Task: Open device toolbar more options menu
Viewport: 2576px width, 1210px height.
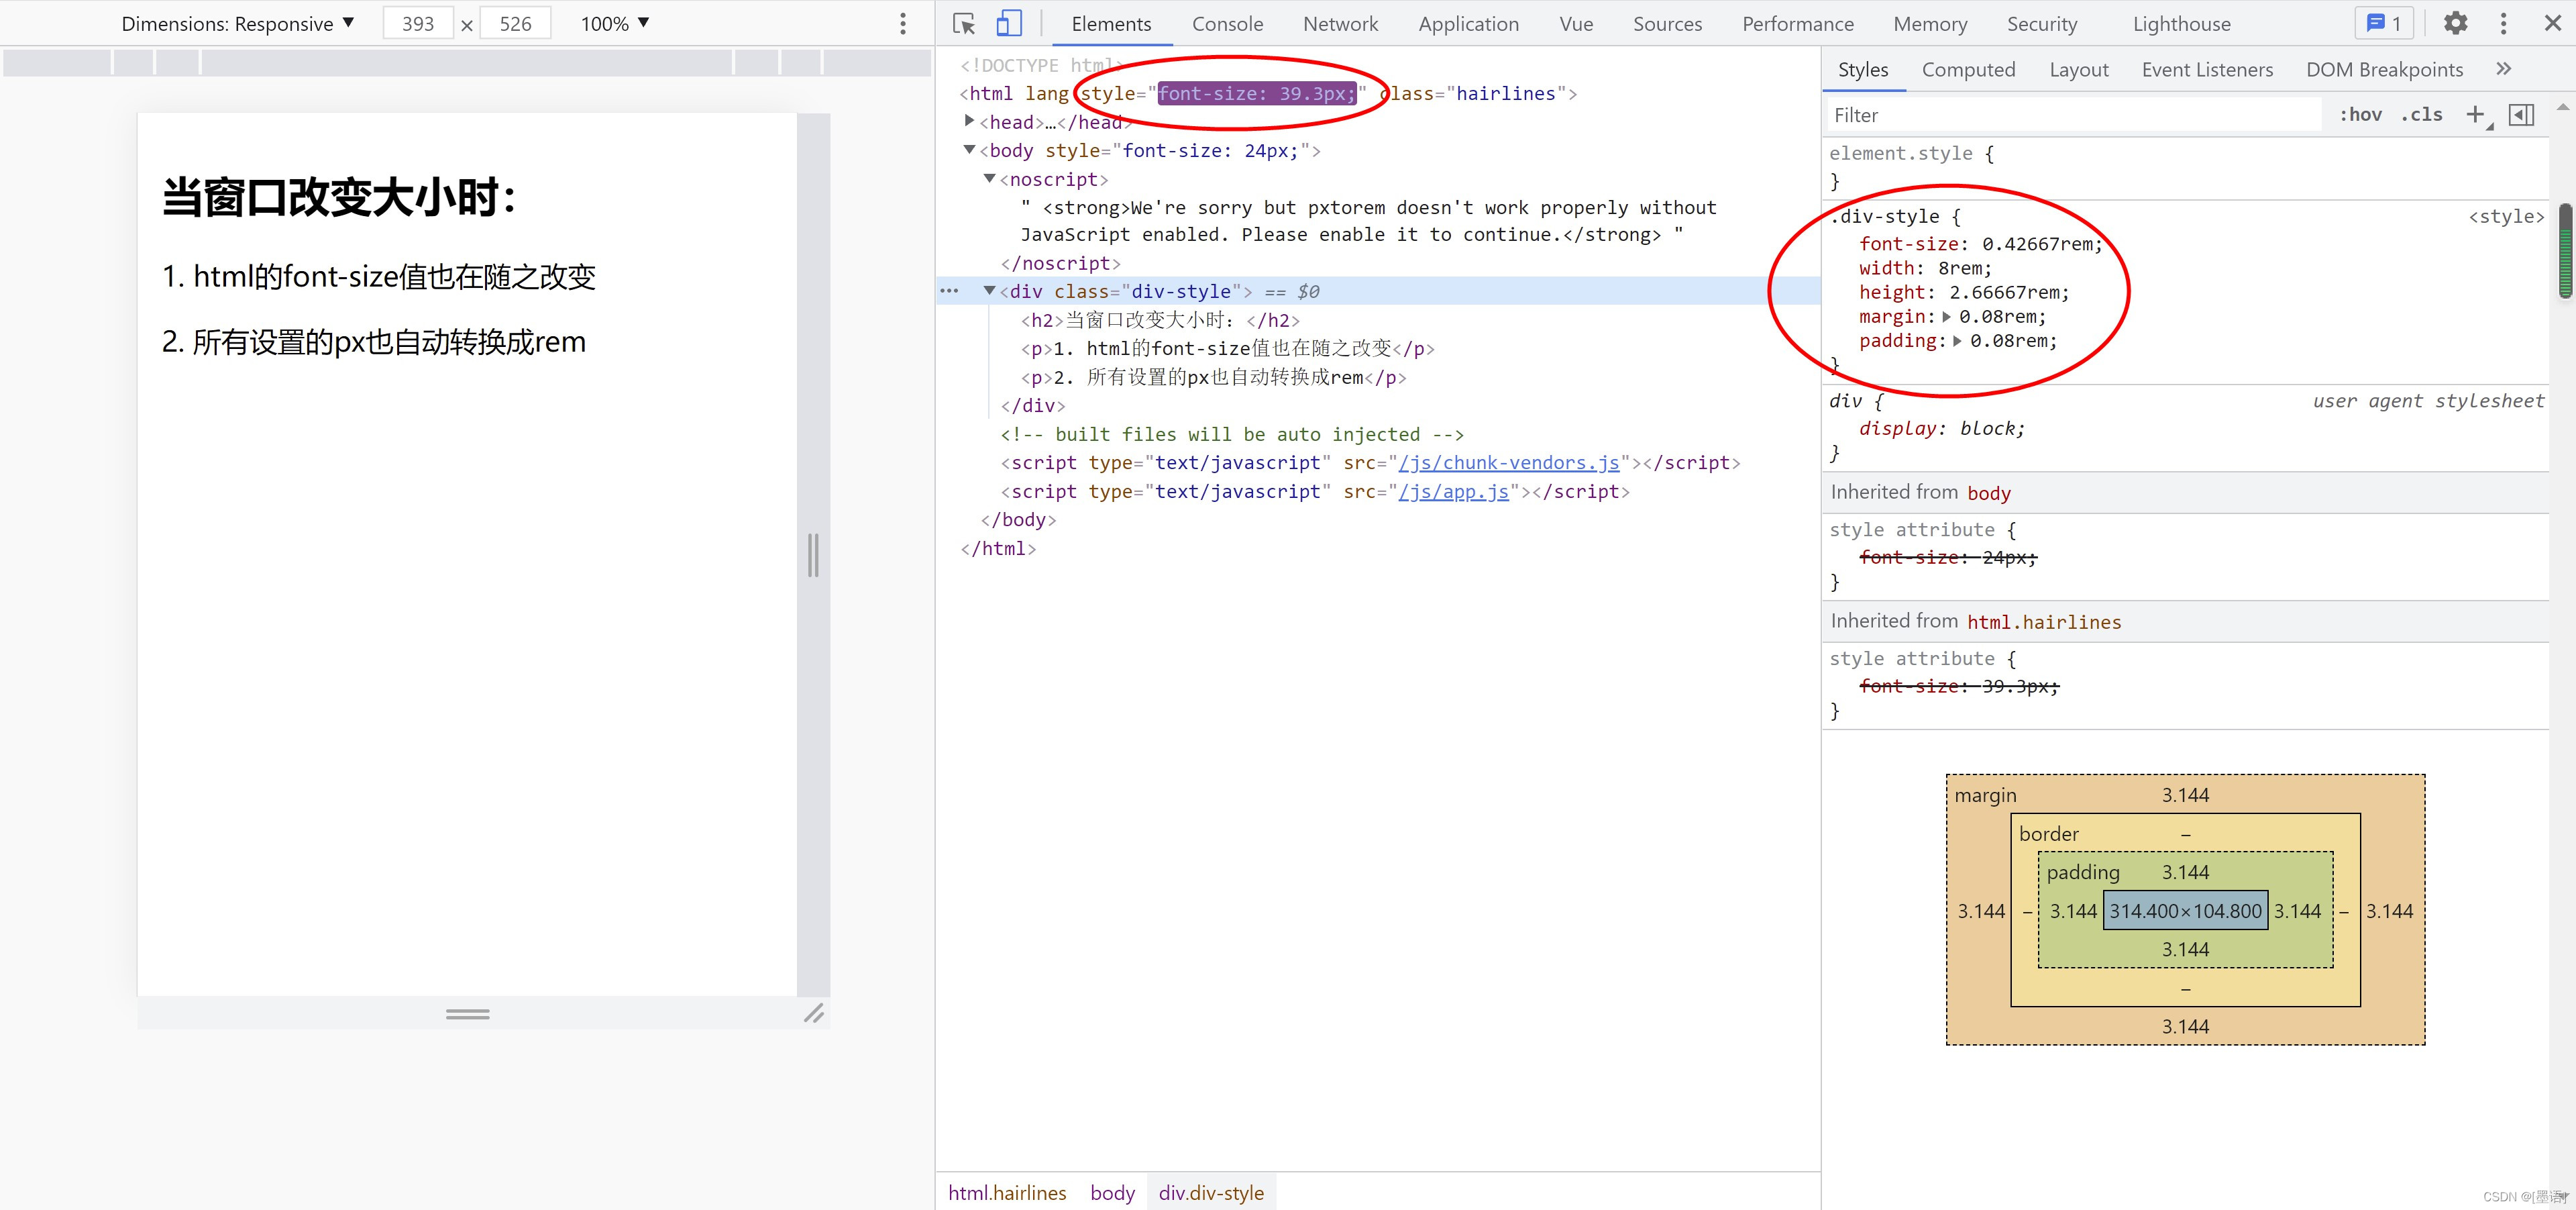Action: pos(903,24)
